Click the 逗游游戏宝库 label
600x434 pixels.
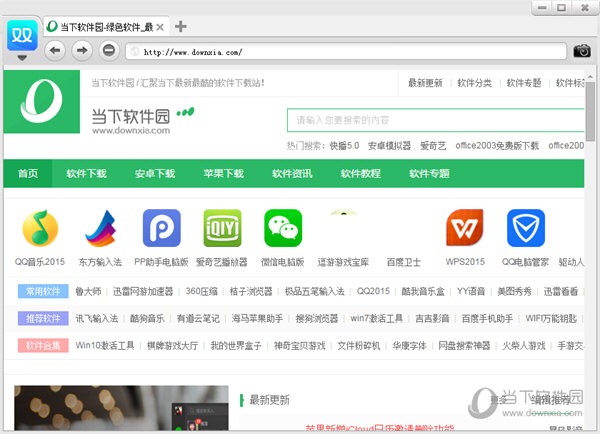[343, 262]
